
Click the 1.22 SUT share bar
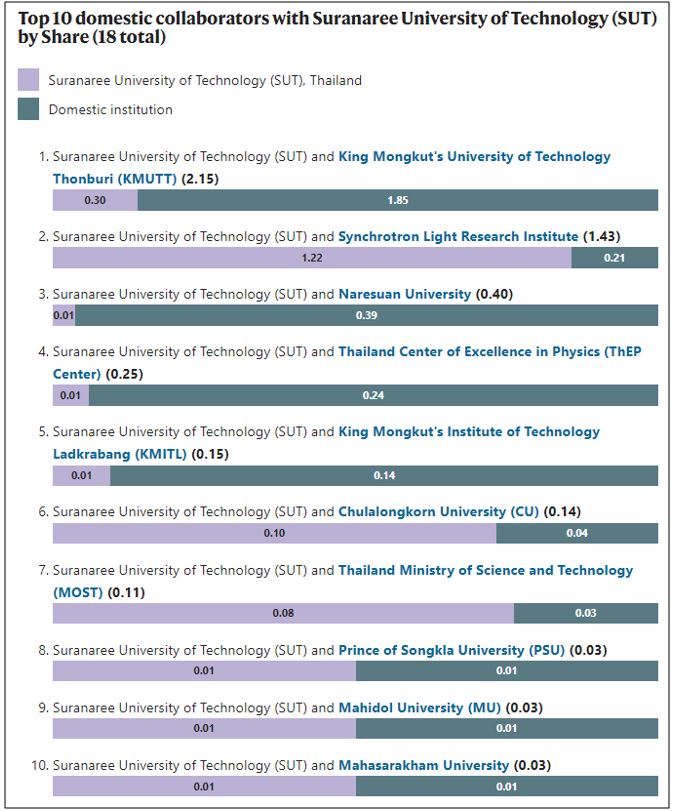(x=312, y=258)
